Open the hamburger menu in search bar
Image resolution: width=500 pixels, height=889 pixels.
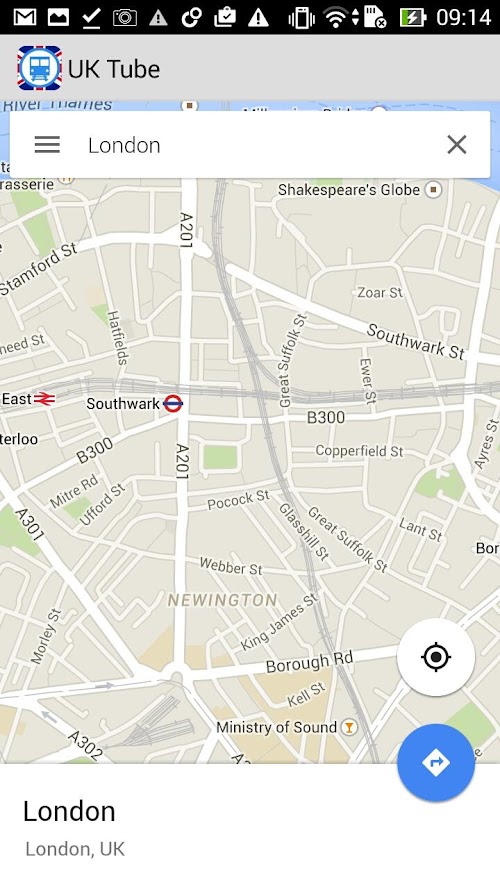coord(47,145)
